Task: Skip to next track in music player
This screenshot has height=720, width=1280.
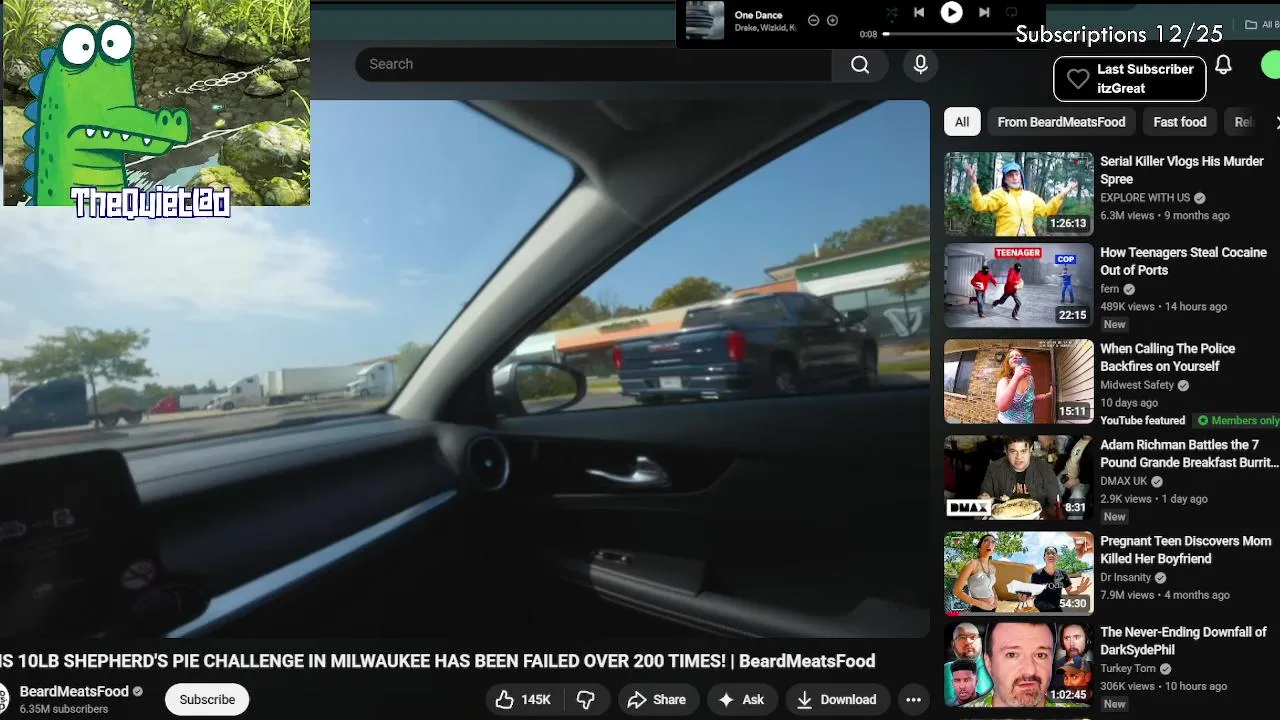Action: tap(984, 12)
